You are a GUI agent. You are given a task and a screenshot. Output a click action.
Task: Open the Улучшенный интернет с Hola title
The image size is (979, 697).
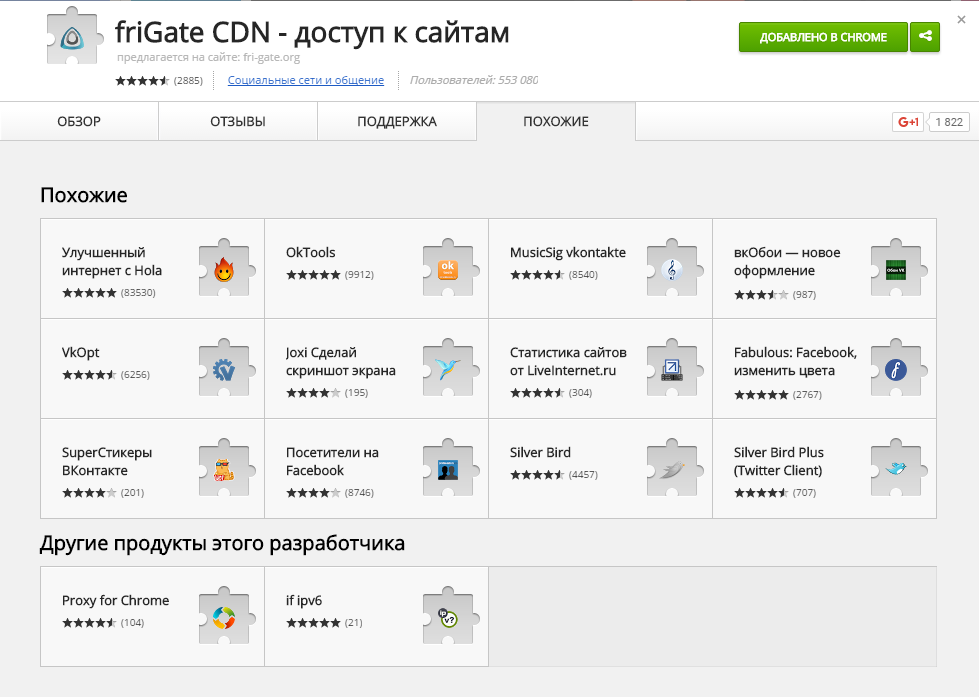pos(112,261)
